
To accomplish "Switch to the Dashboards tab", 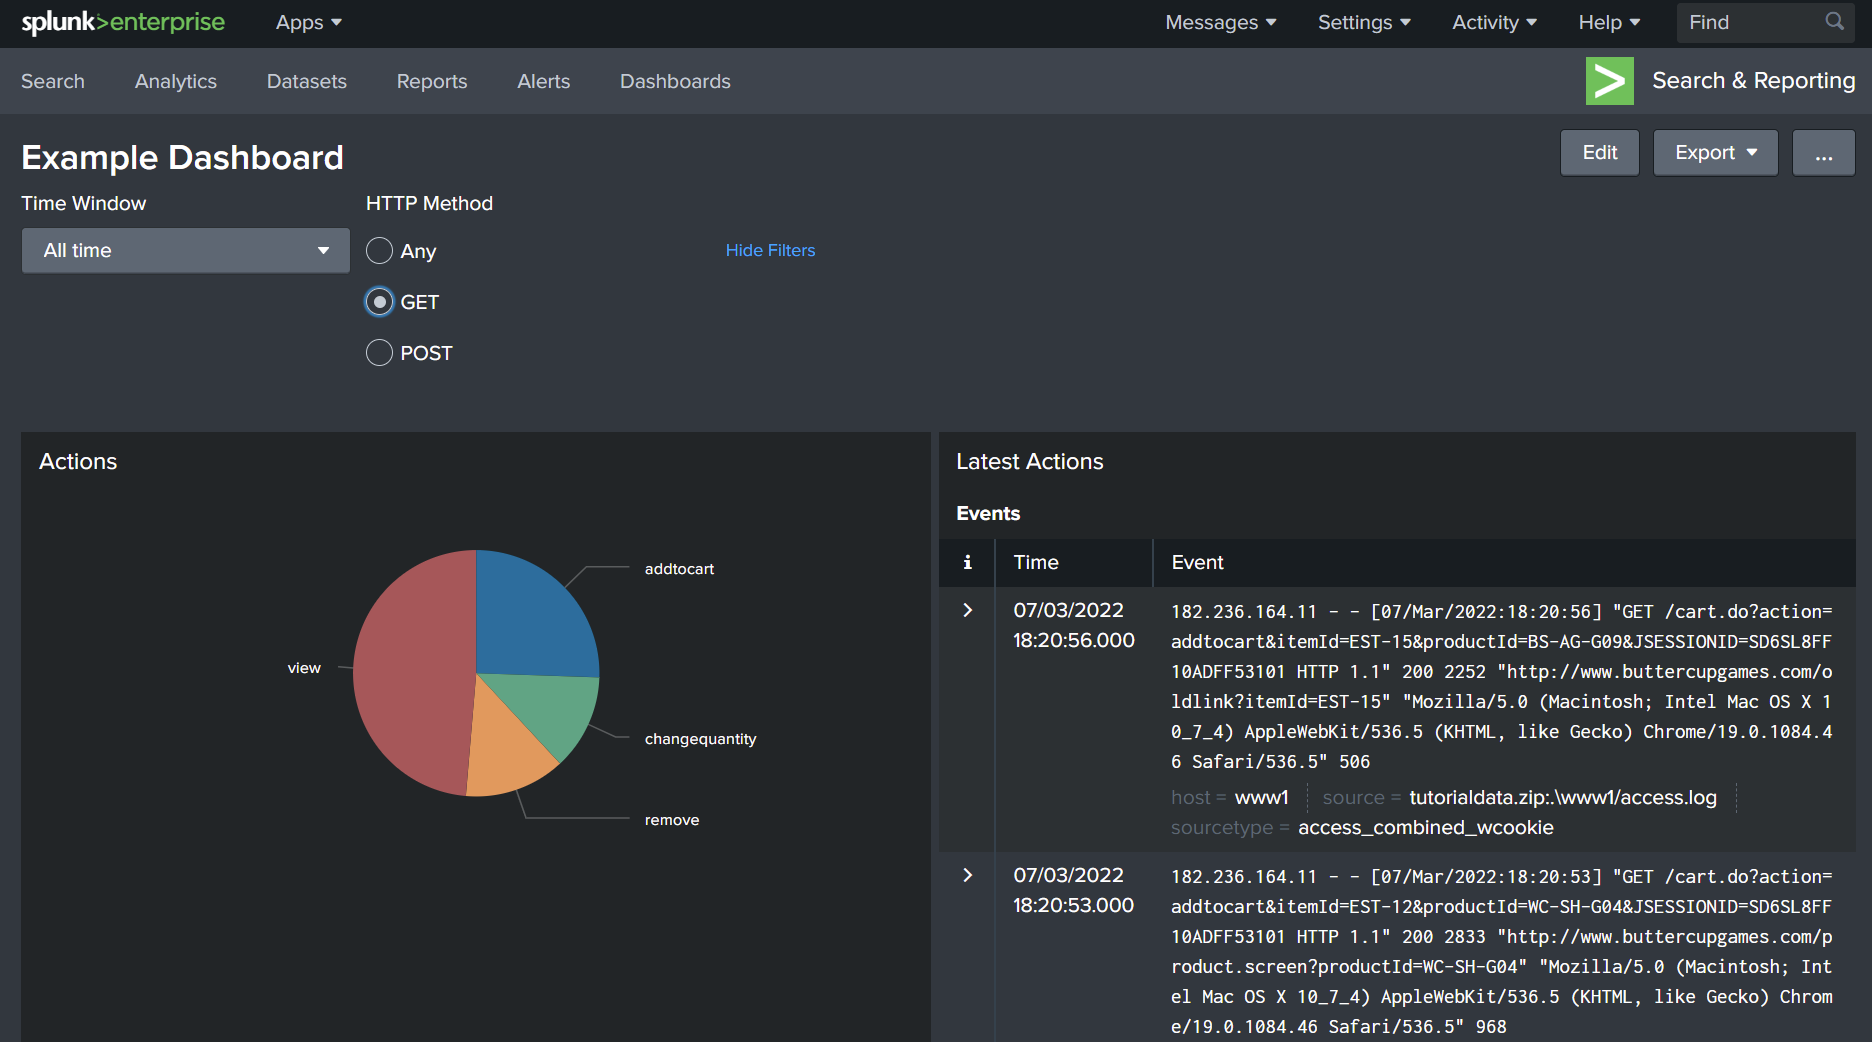I will click(675, 81).
